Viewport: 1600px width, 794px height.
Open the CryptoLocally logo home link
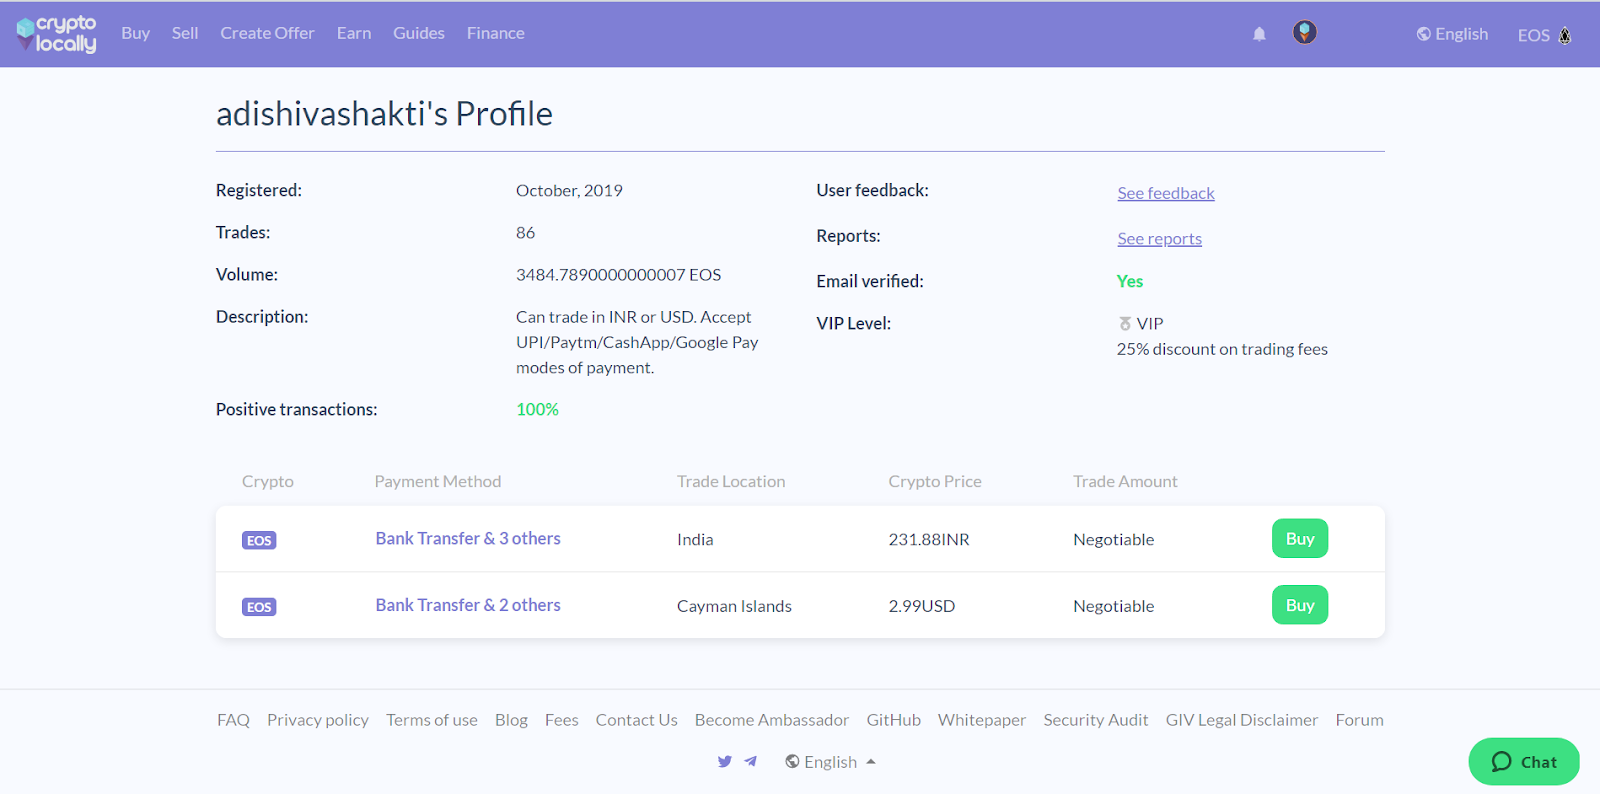point(57,33)
